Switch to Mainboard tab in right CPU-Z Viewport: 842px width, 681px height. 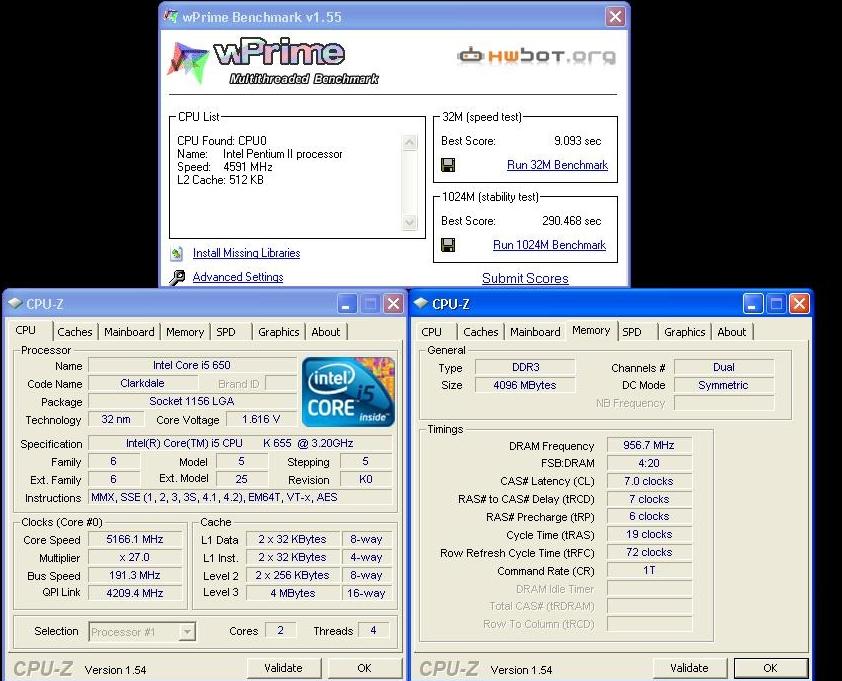[535, 332]
